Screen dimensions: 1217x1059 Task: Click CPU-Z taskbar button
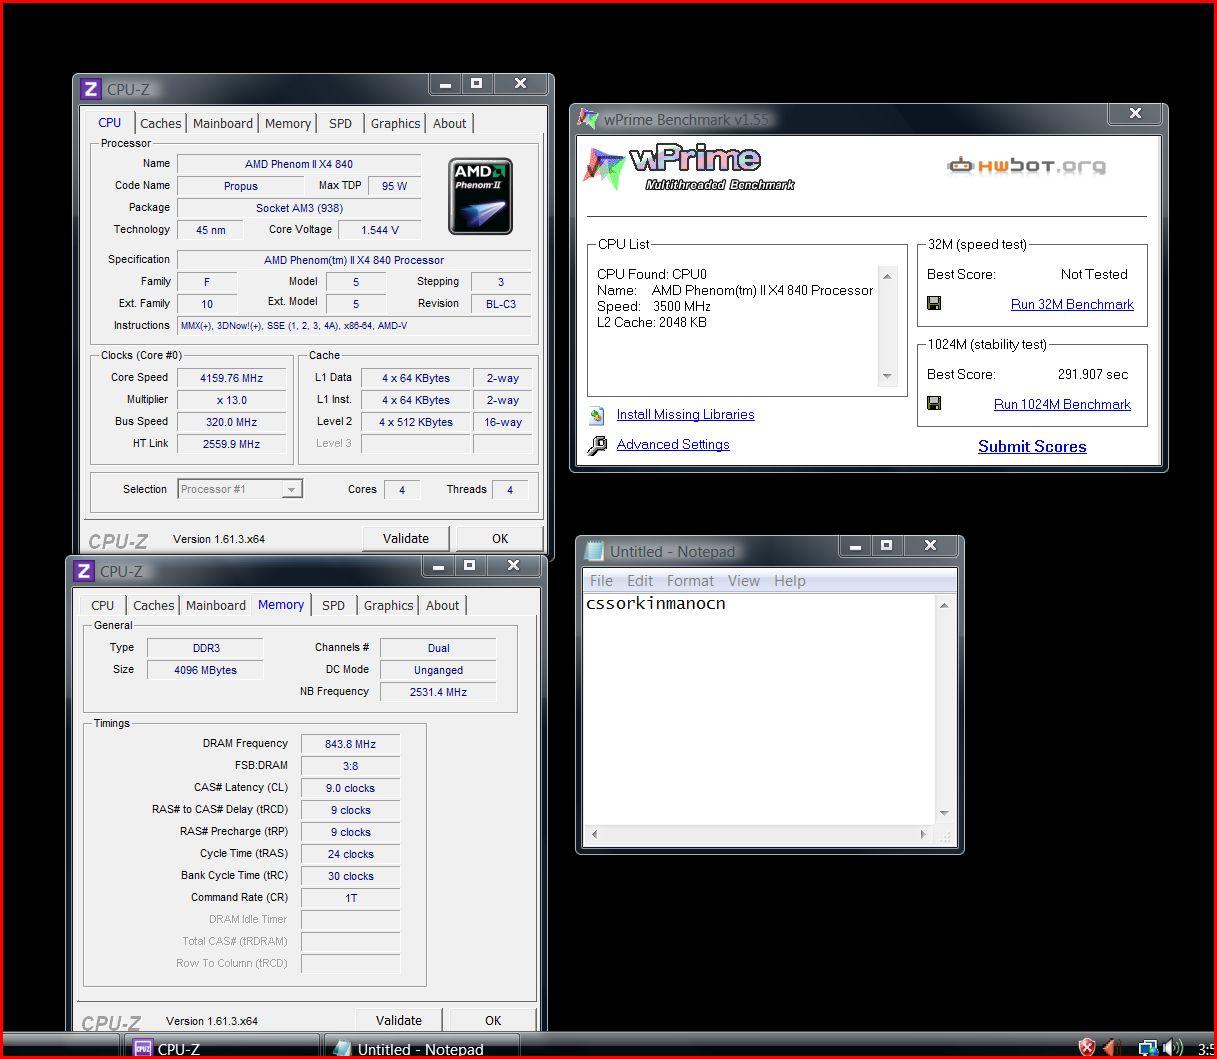click(222, 1048)
